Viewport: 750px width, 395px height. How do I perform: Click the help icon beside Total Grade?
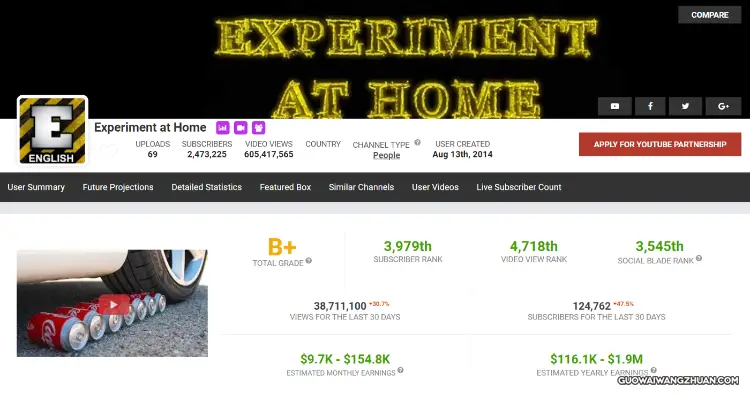pos(309,261)
